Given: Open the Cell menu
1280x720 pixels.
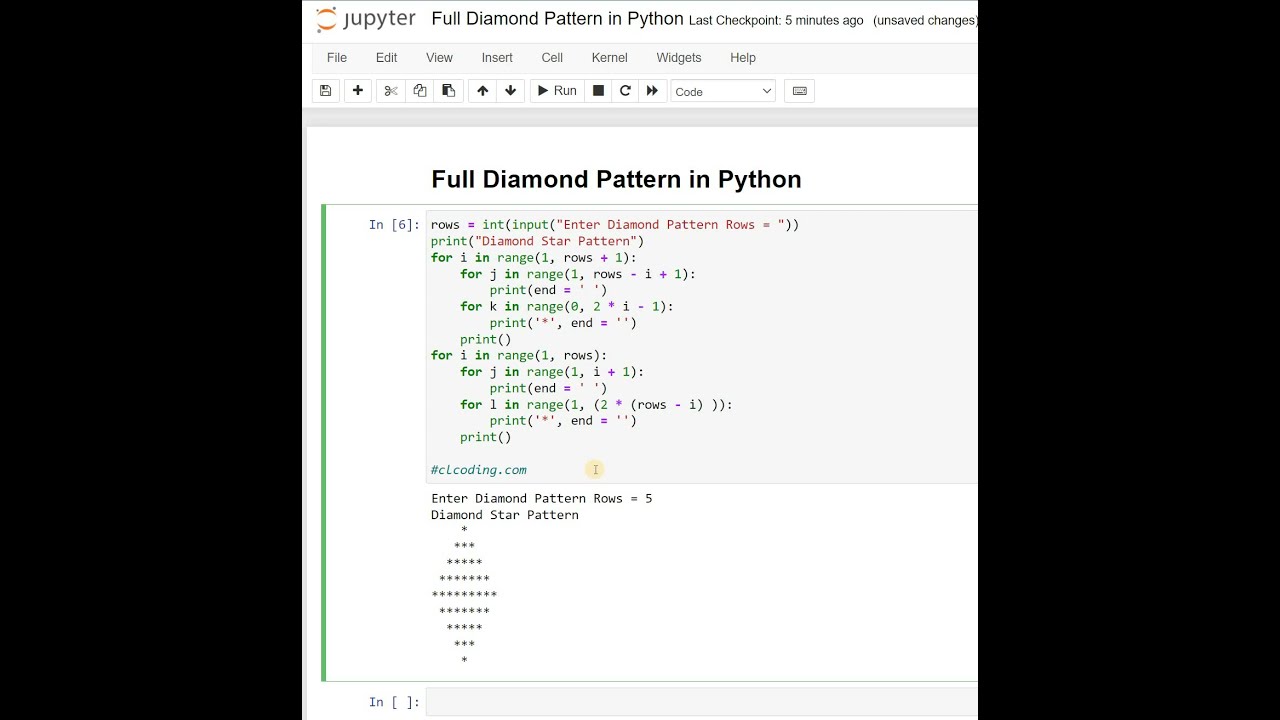Looking at the screenshot, I should point(552,58).
